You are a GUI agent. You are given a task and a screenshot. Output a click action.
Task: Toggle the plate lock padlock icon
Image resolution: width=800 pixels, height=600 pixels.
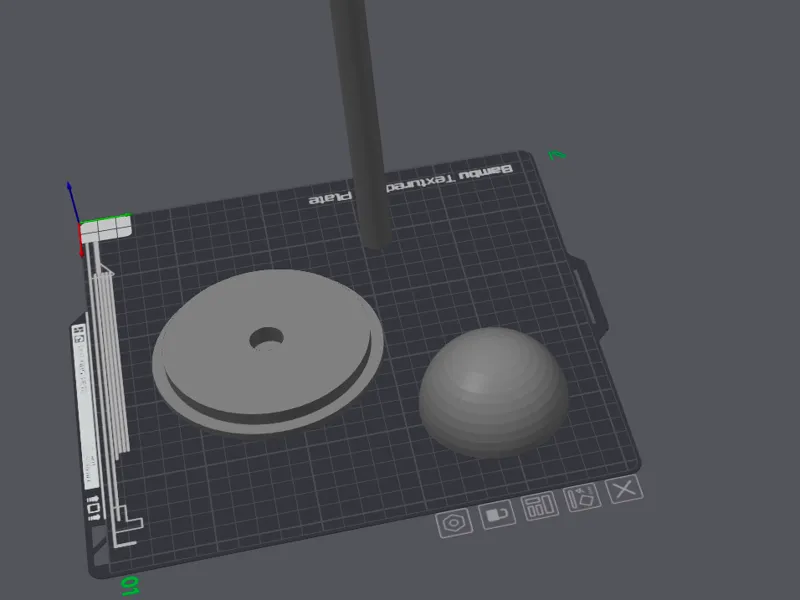(x=497, y=515)
